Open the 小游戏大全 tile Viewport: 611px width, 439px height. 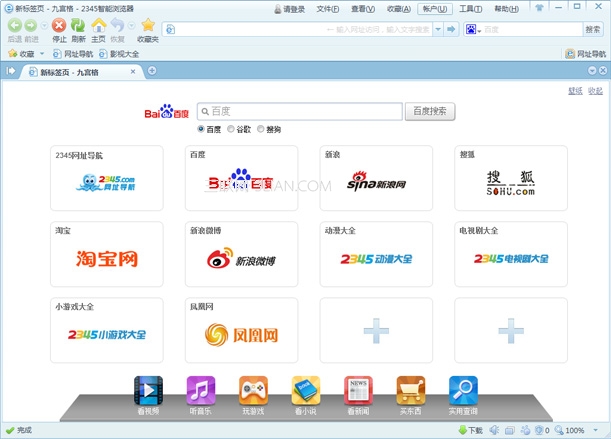click(107, 330)
